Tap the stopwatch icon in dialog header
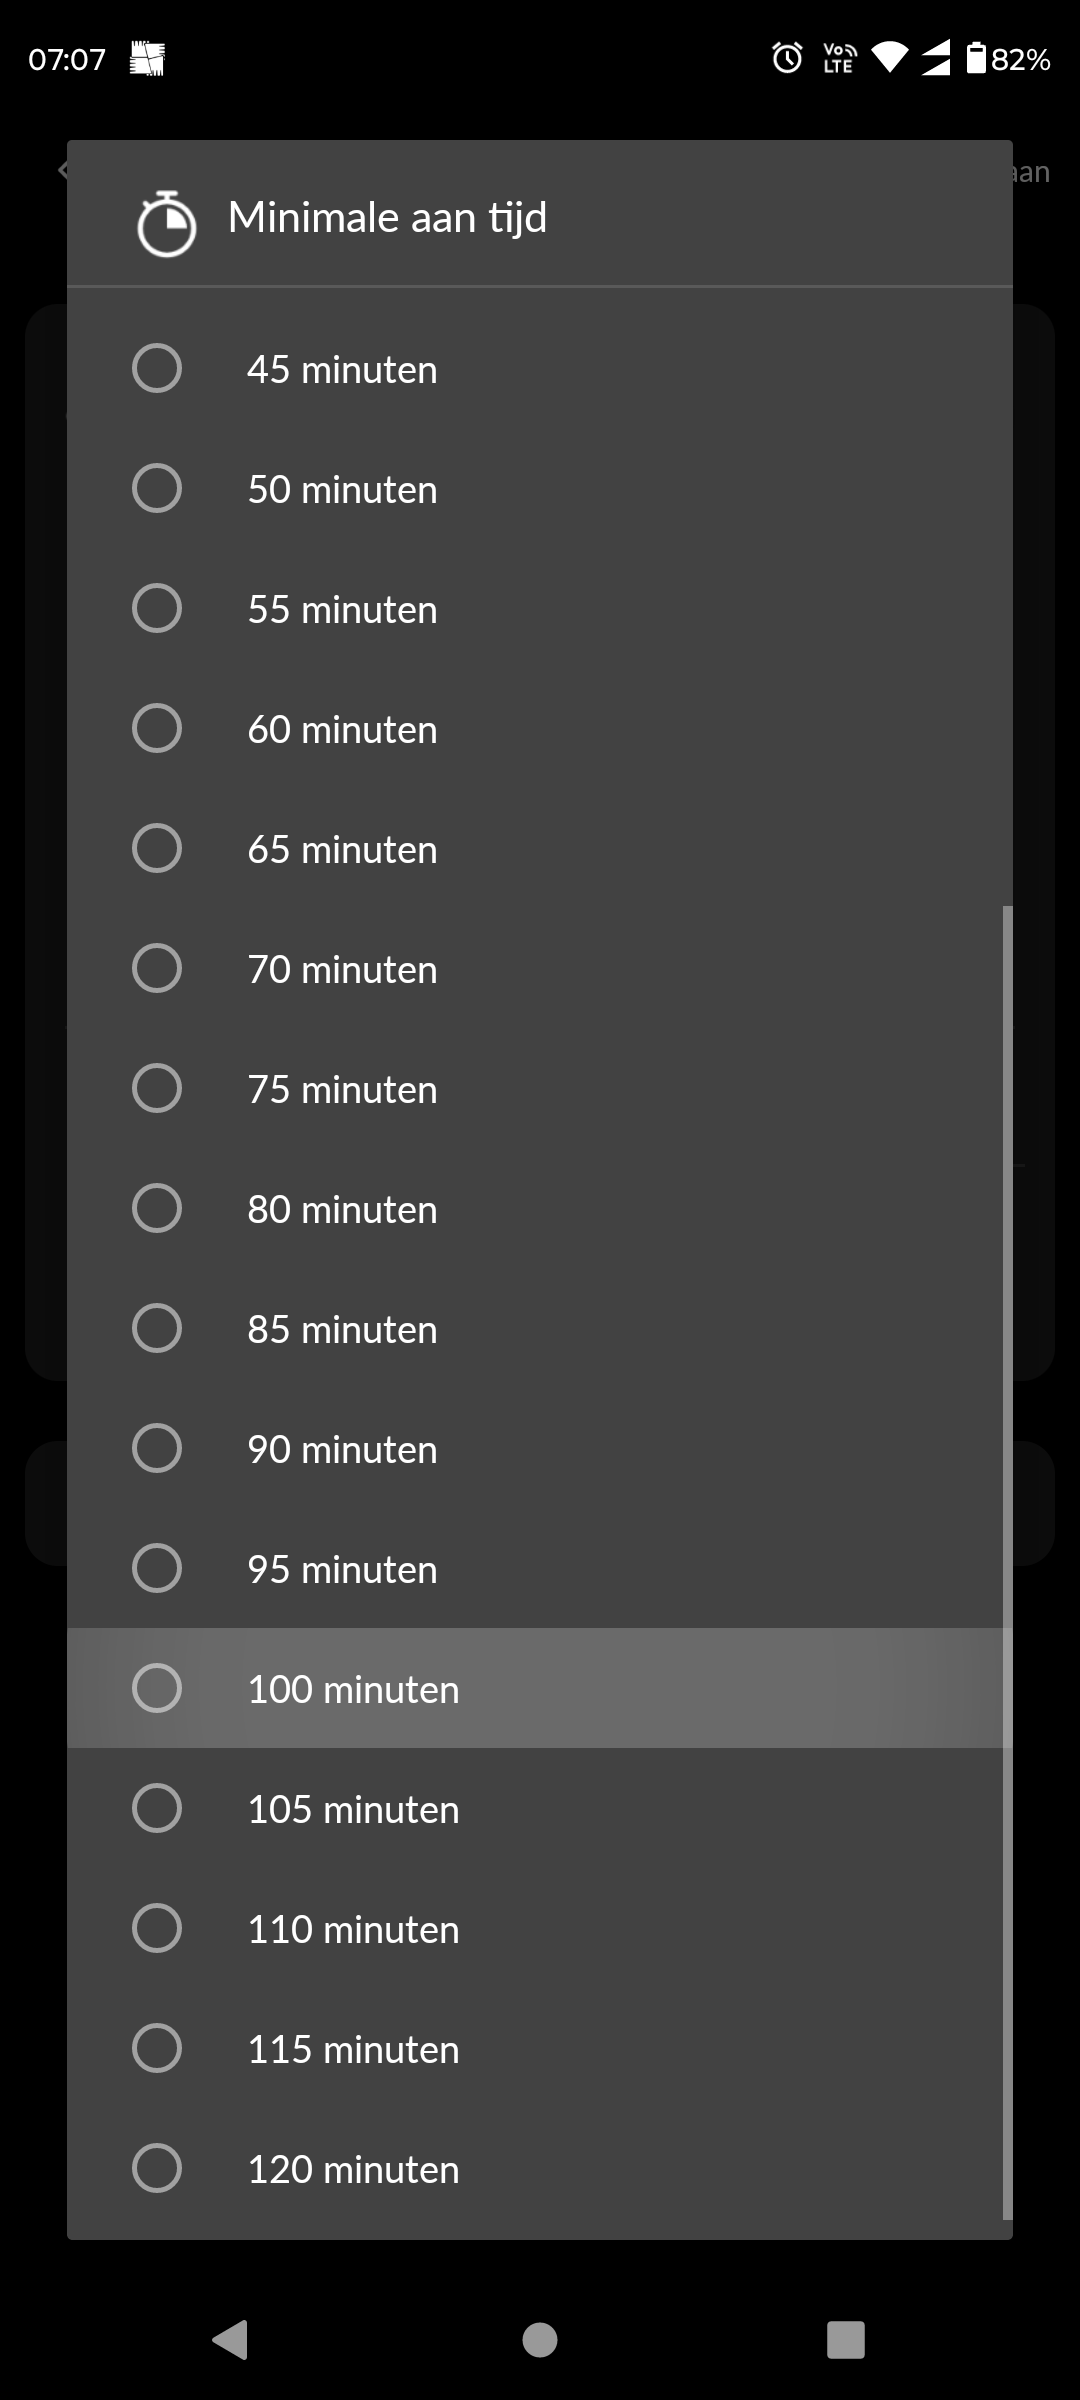Viewport: 1080px width, 2400px height. tap(166, 223)
